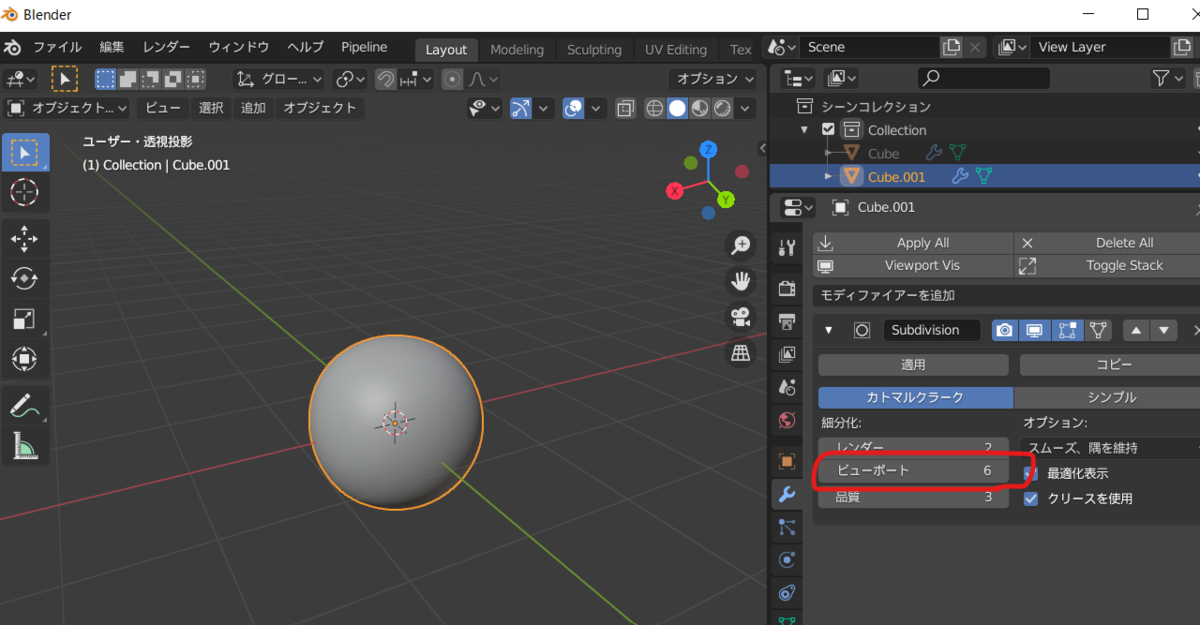Toggle Subdivision modifier edit mode display
This screenshot has height=625, width=1200.
click(x=1067, y=330)
